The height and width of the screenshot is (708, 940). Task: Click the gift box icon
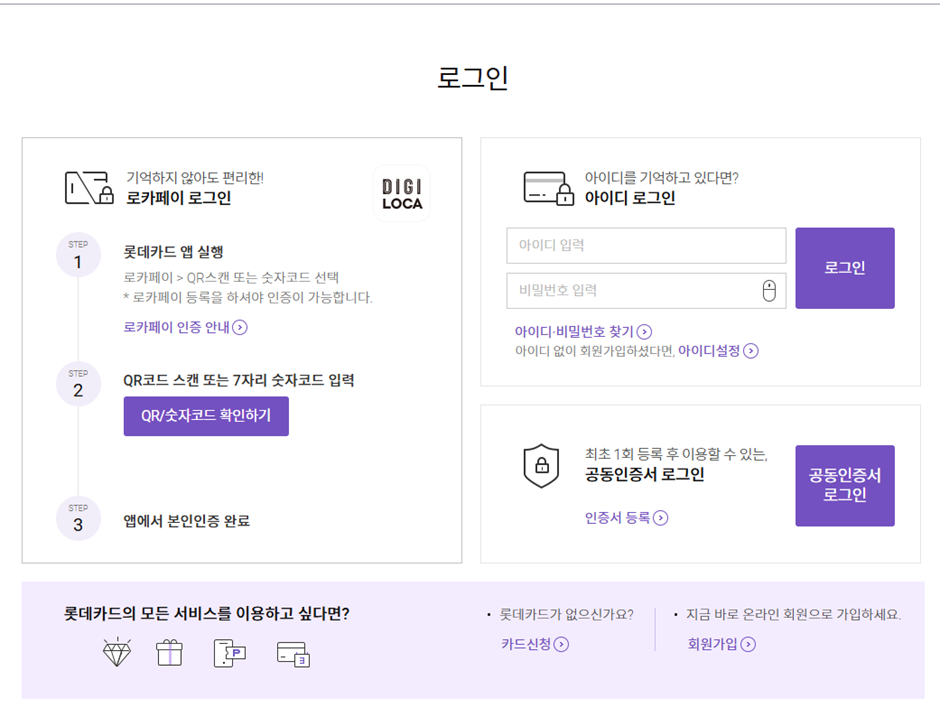click(x=170, y=652)
